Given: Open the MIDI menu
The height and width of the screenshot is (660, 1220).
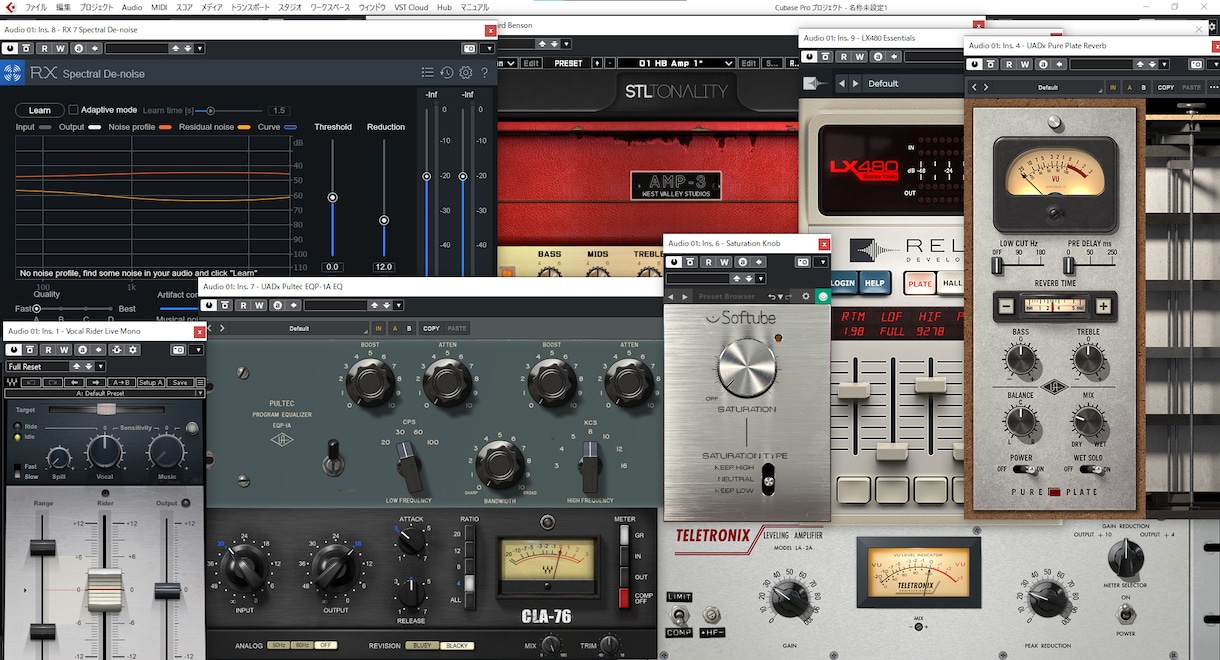Looking at the screenshot, I should [159, 7].
